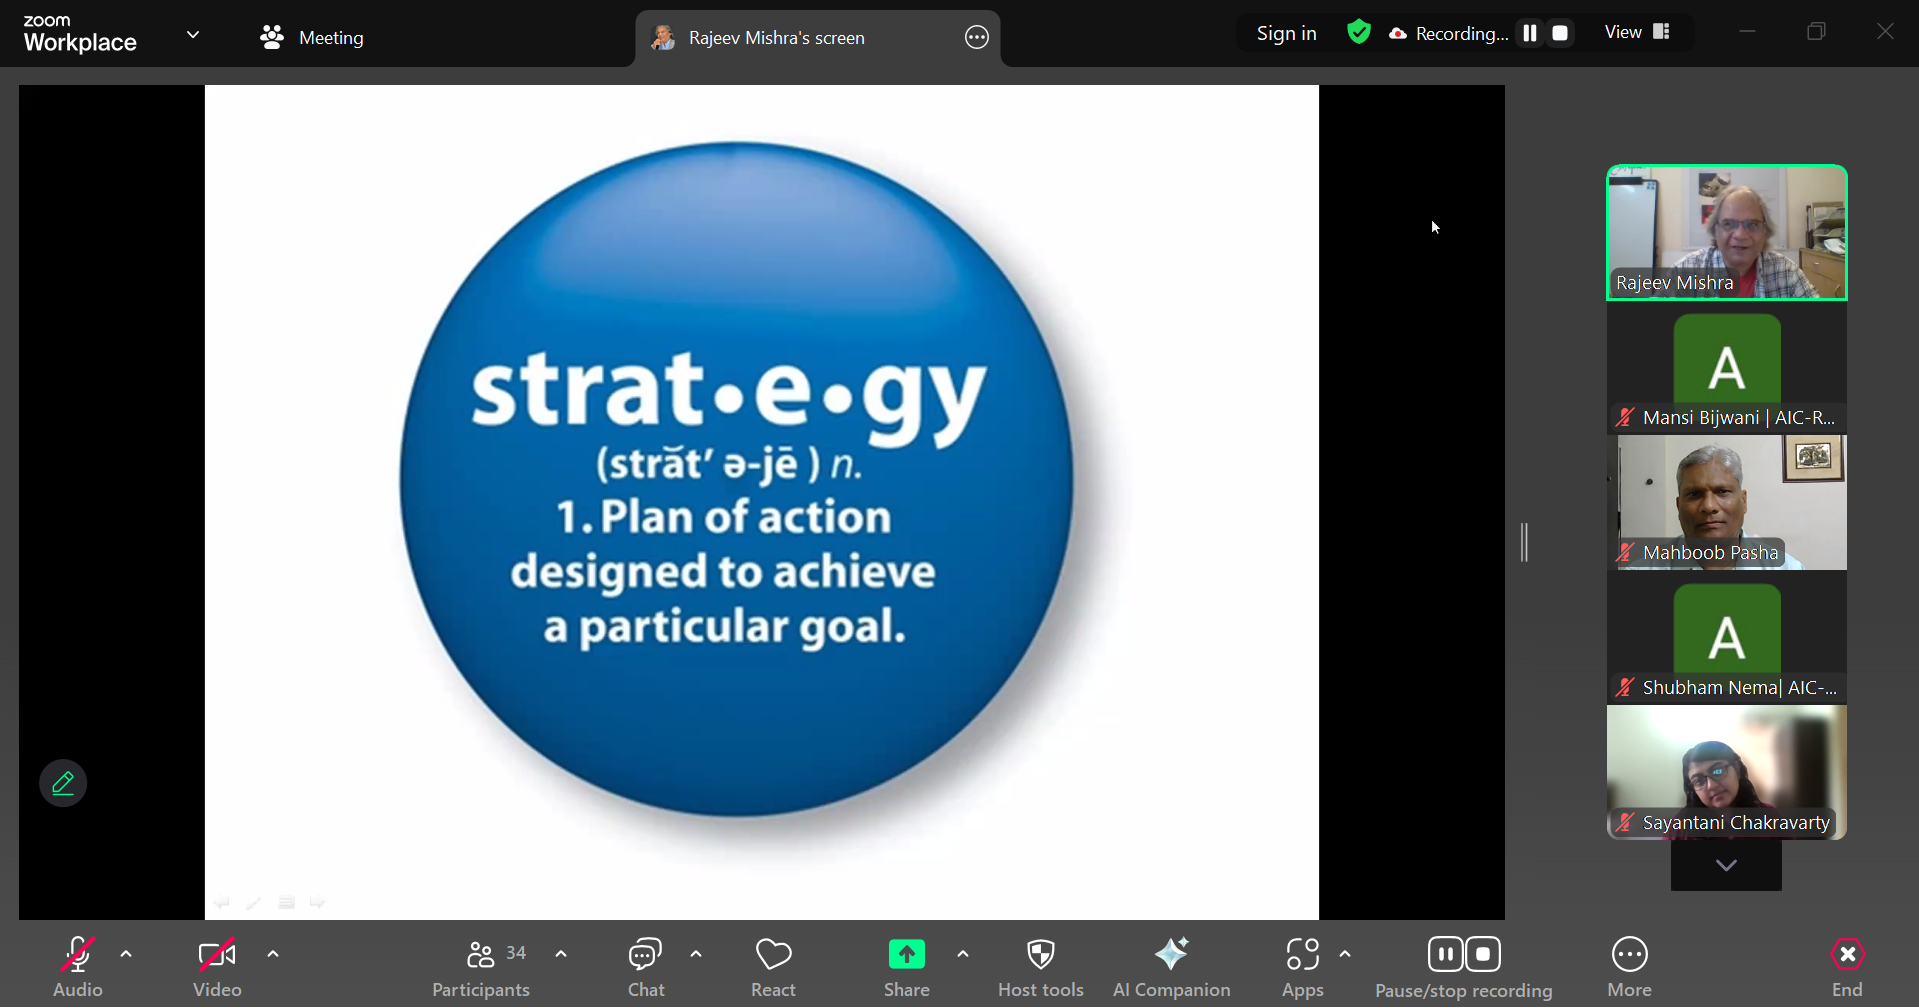
Task: Click the green annotate pencil button
Action: [63, 783]
